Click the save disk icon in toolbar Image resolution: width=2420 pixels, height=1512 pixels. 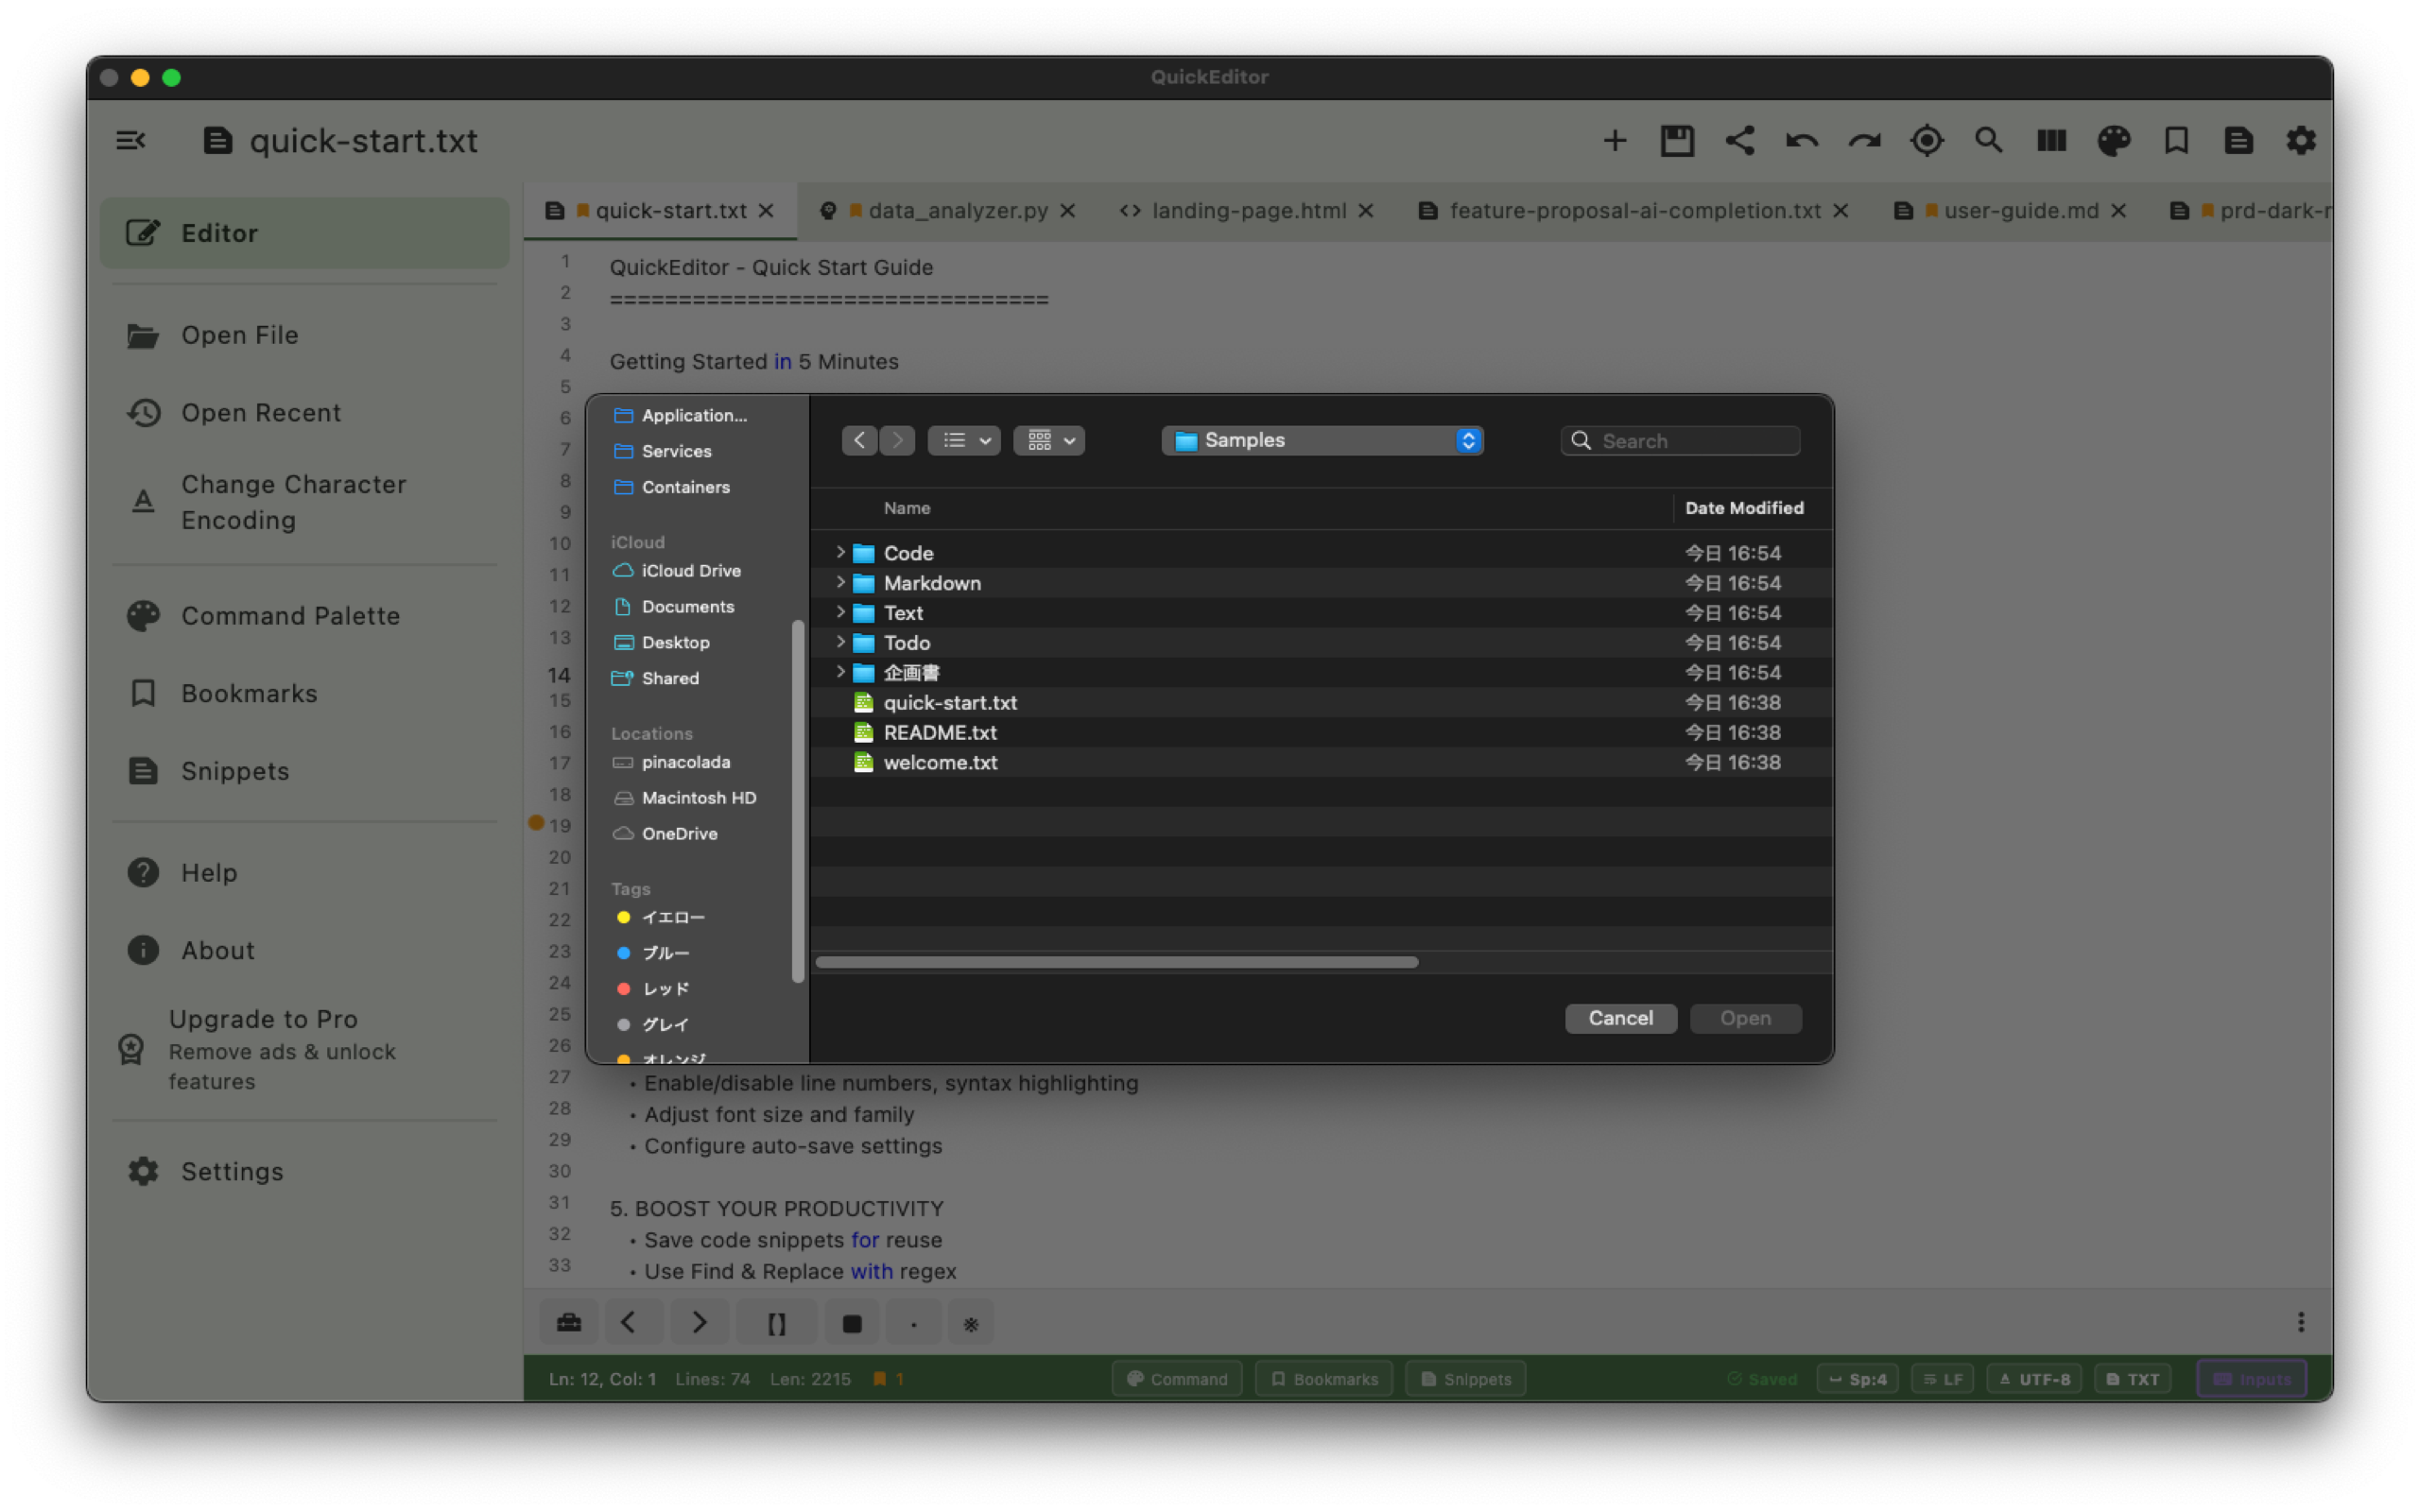click(1677, 141)
